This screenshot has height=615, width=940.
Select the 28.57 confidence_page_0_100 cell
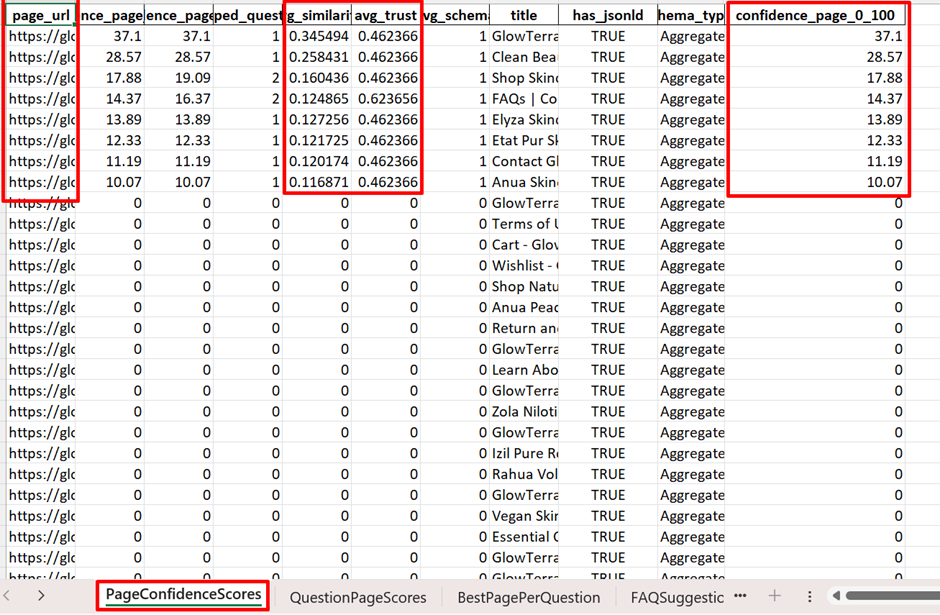coord(815,57)
